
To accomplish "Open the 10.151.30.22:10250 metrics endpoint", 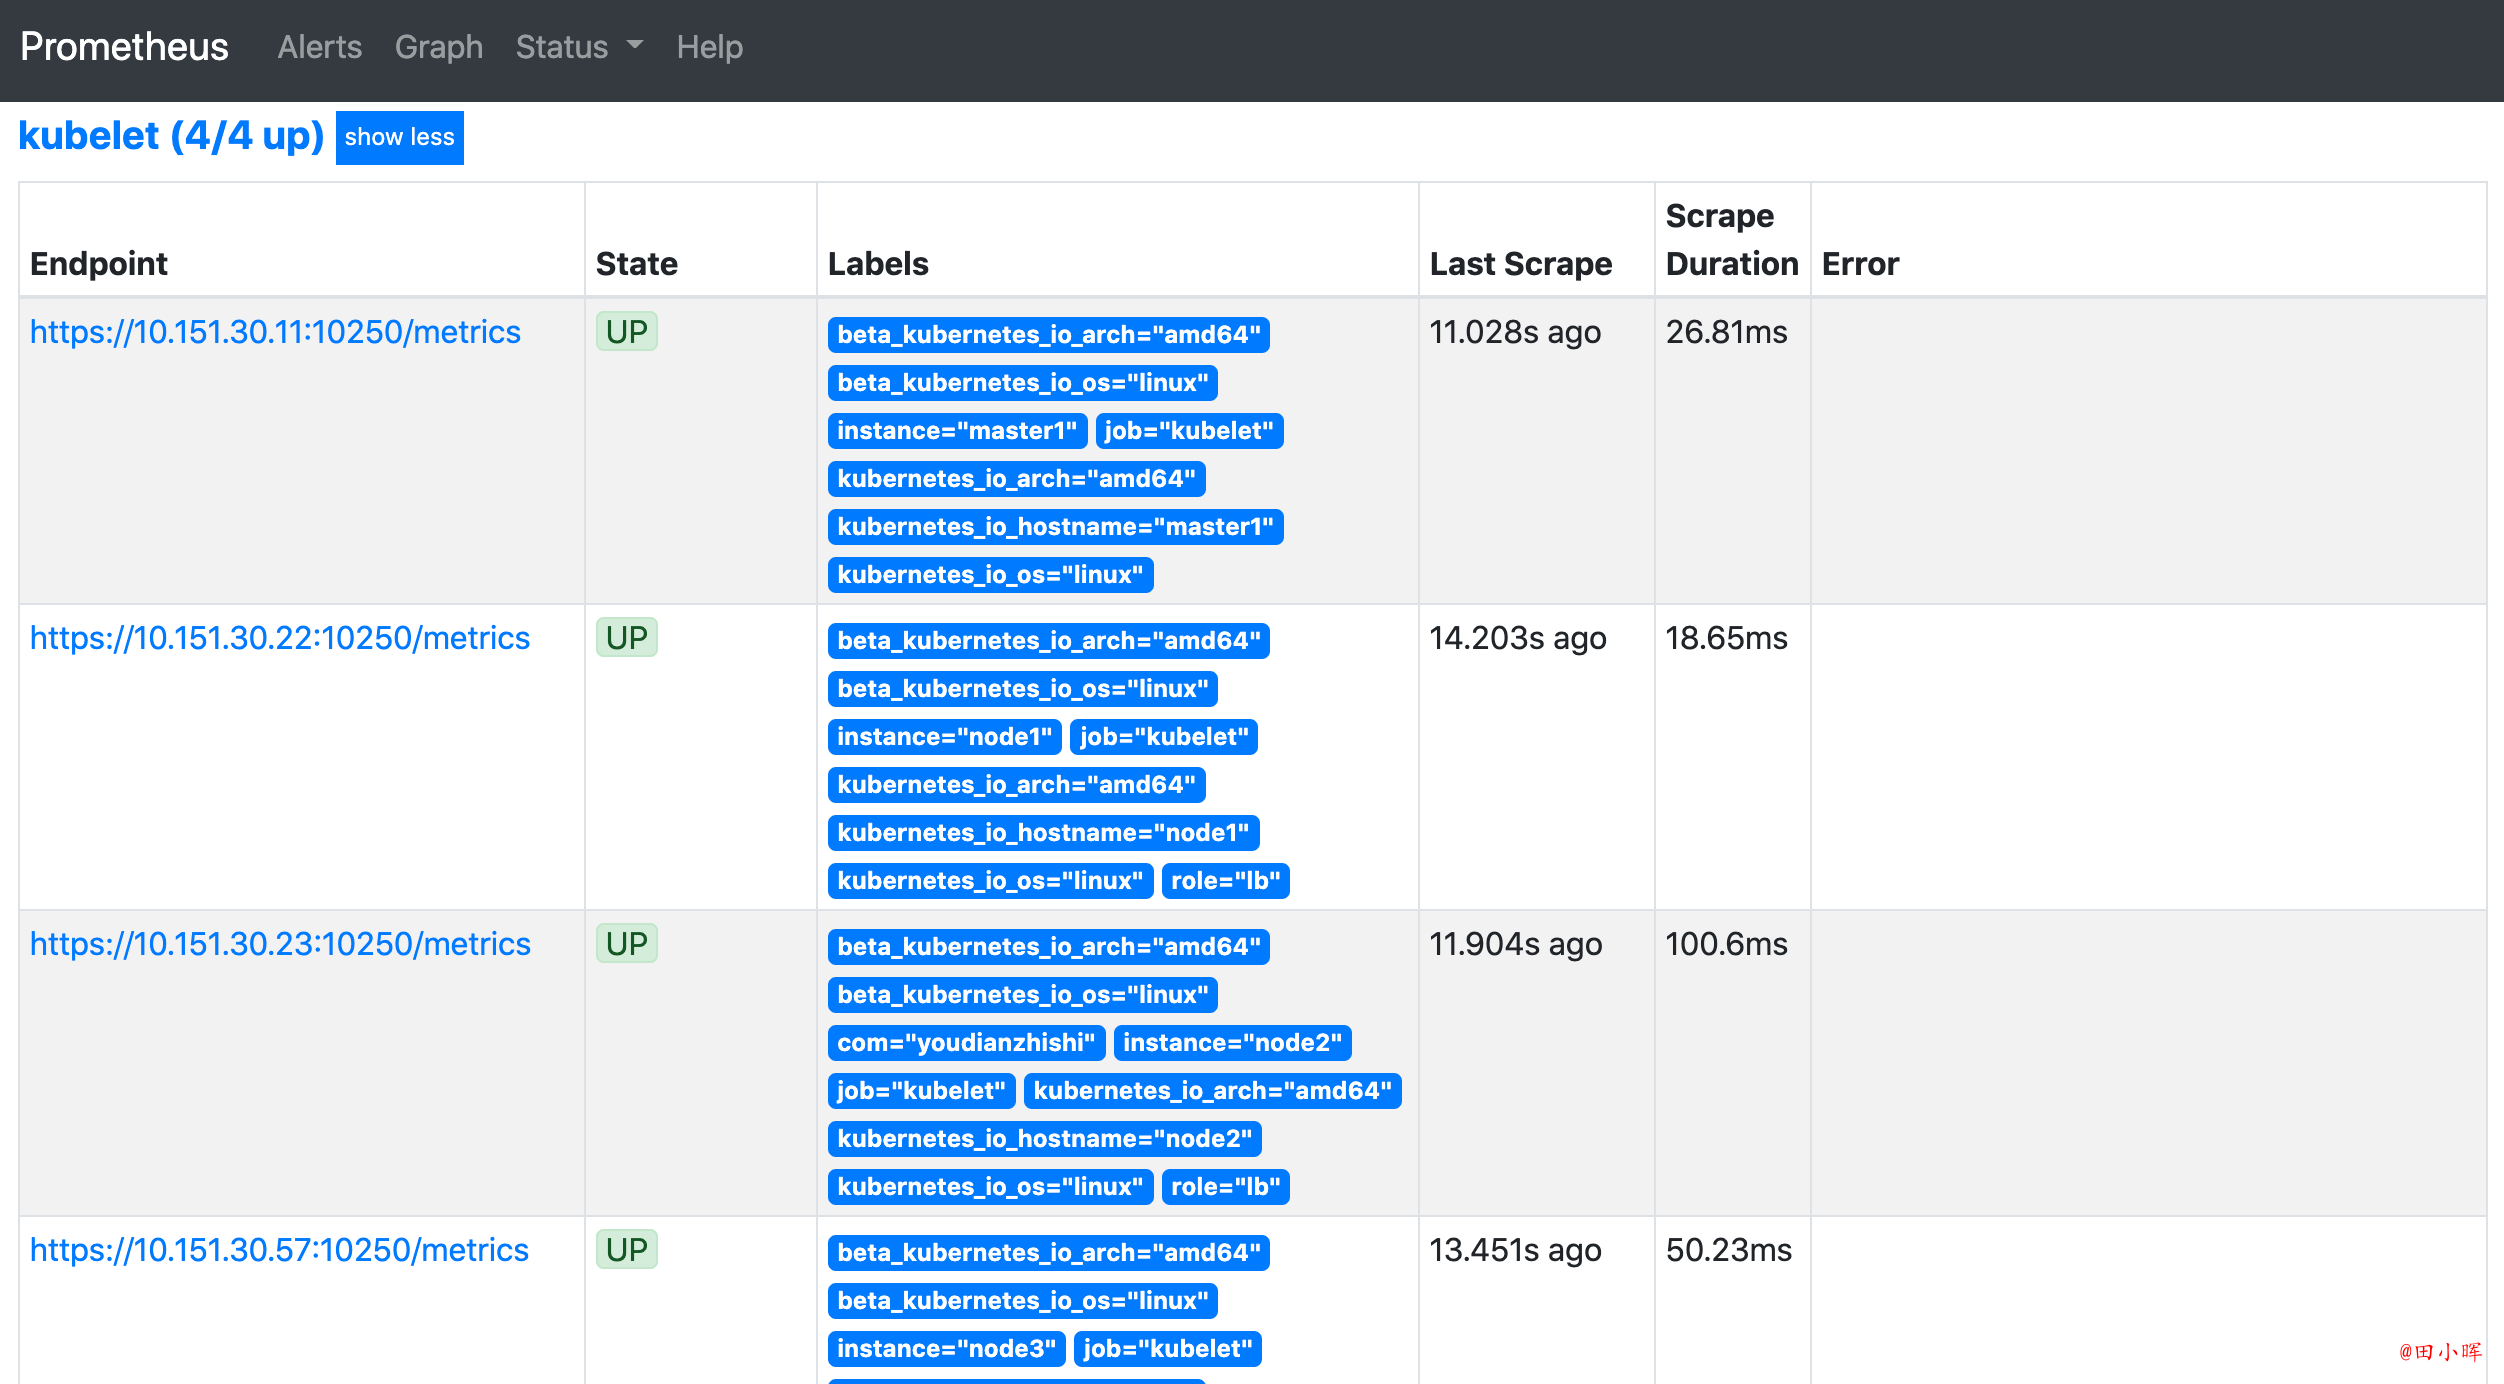I will tap(280, 638).
